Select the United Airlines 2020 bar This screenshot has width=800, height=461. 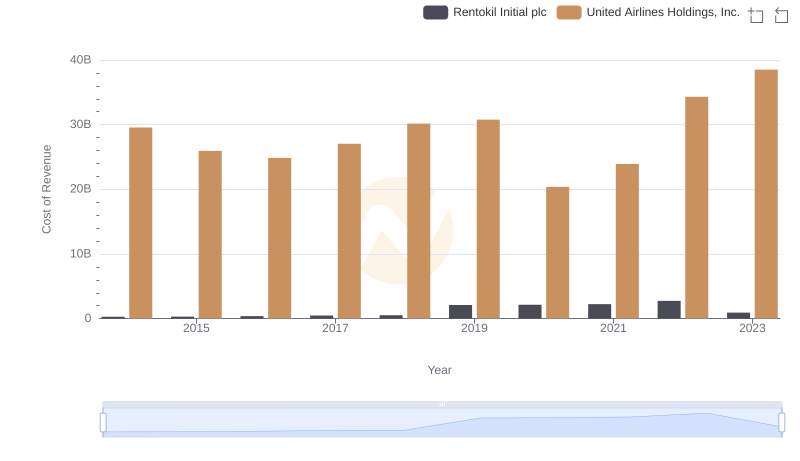[x=558, y=252]
